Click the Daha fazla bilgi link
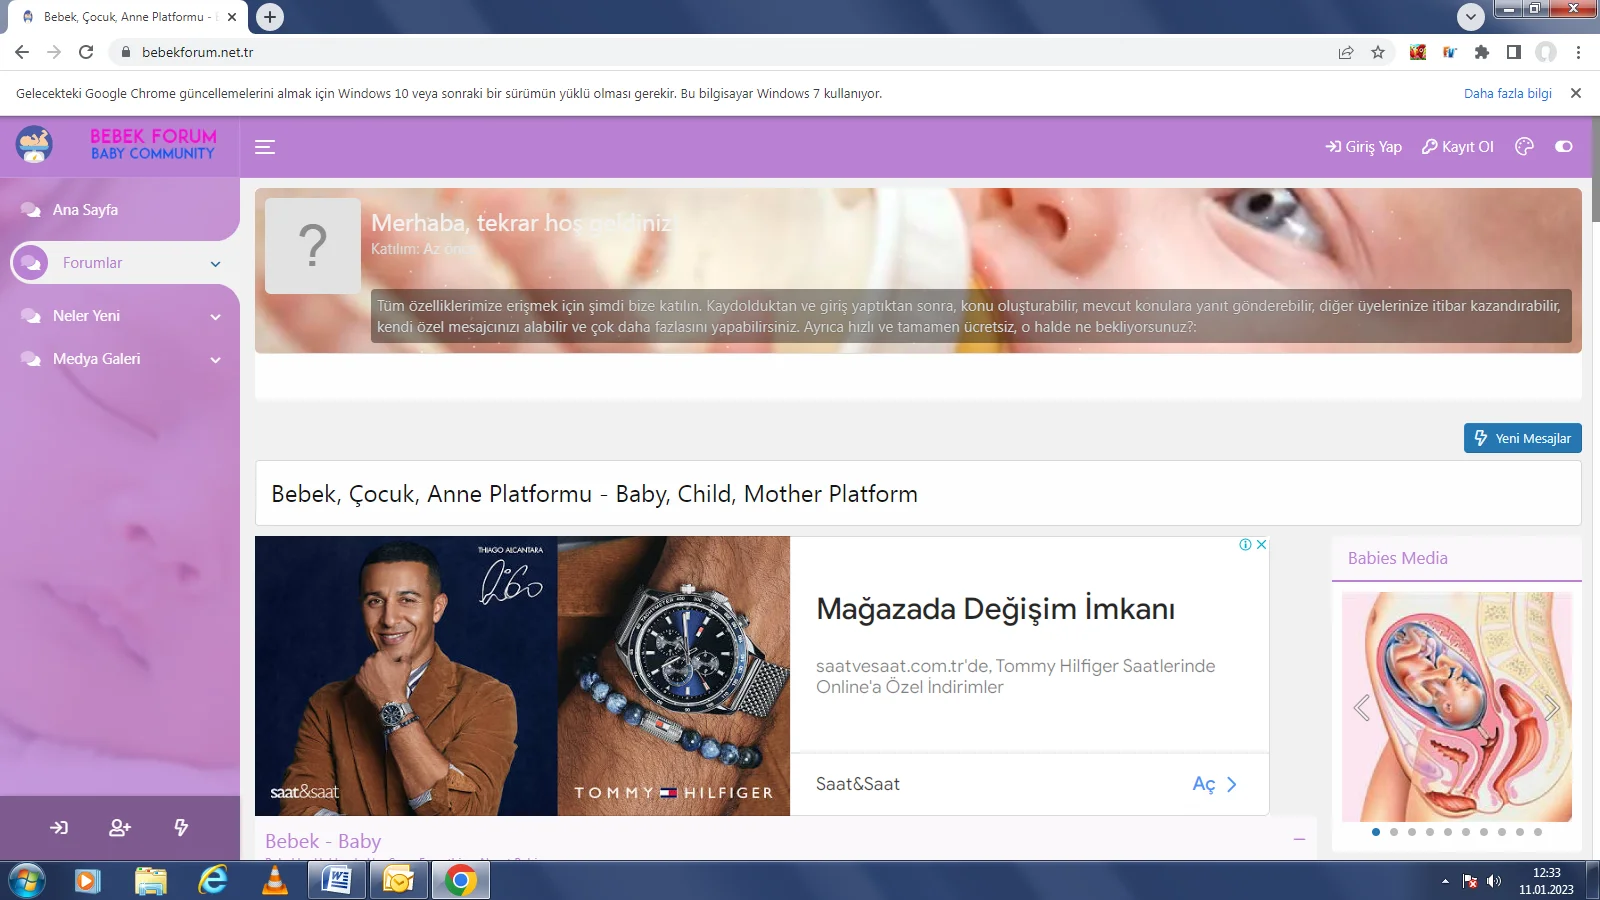Image resolution: width=1600 pixels, height=900 pixels. (x=1507, y=93)
